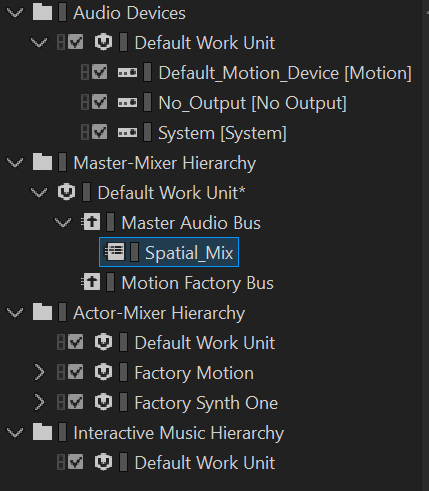Click the System audio device icon
Viewport: 429px width, 491px height.
pos(128,132)
